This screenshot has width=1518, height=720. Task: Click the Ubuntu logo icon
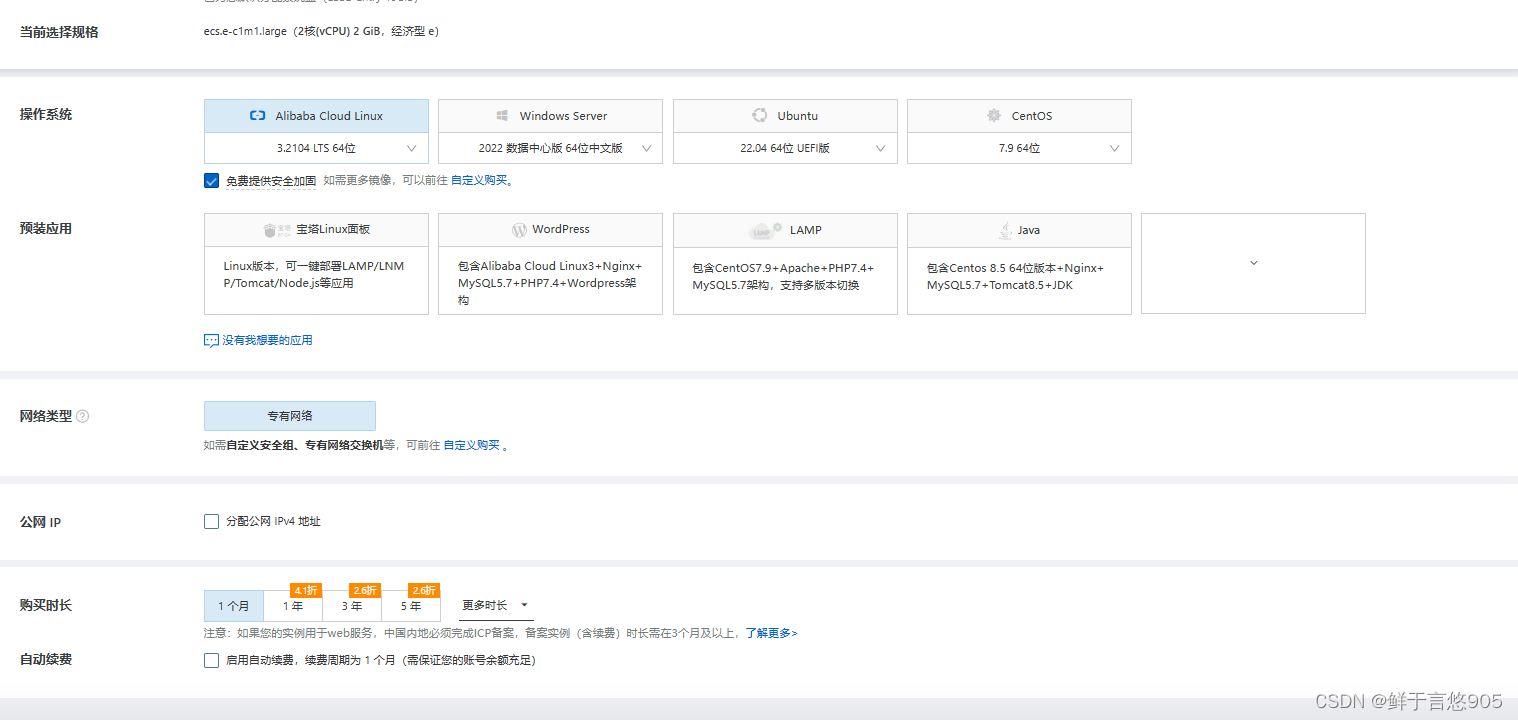pos(760,116)
